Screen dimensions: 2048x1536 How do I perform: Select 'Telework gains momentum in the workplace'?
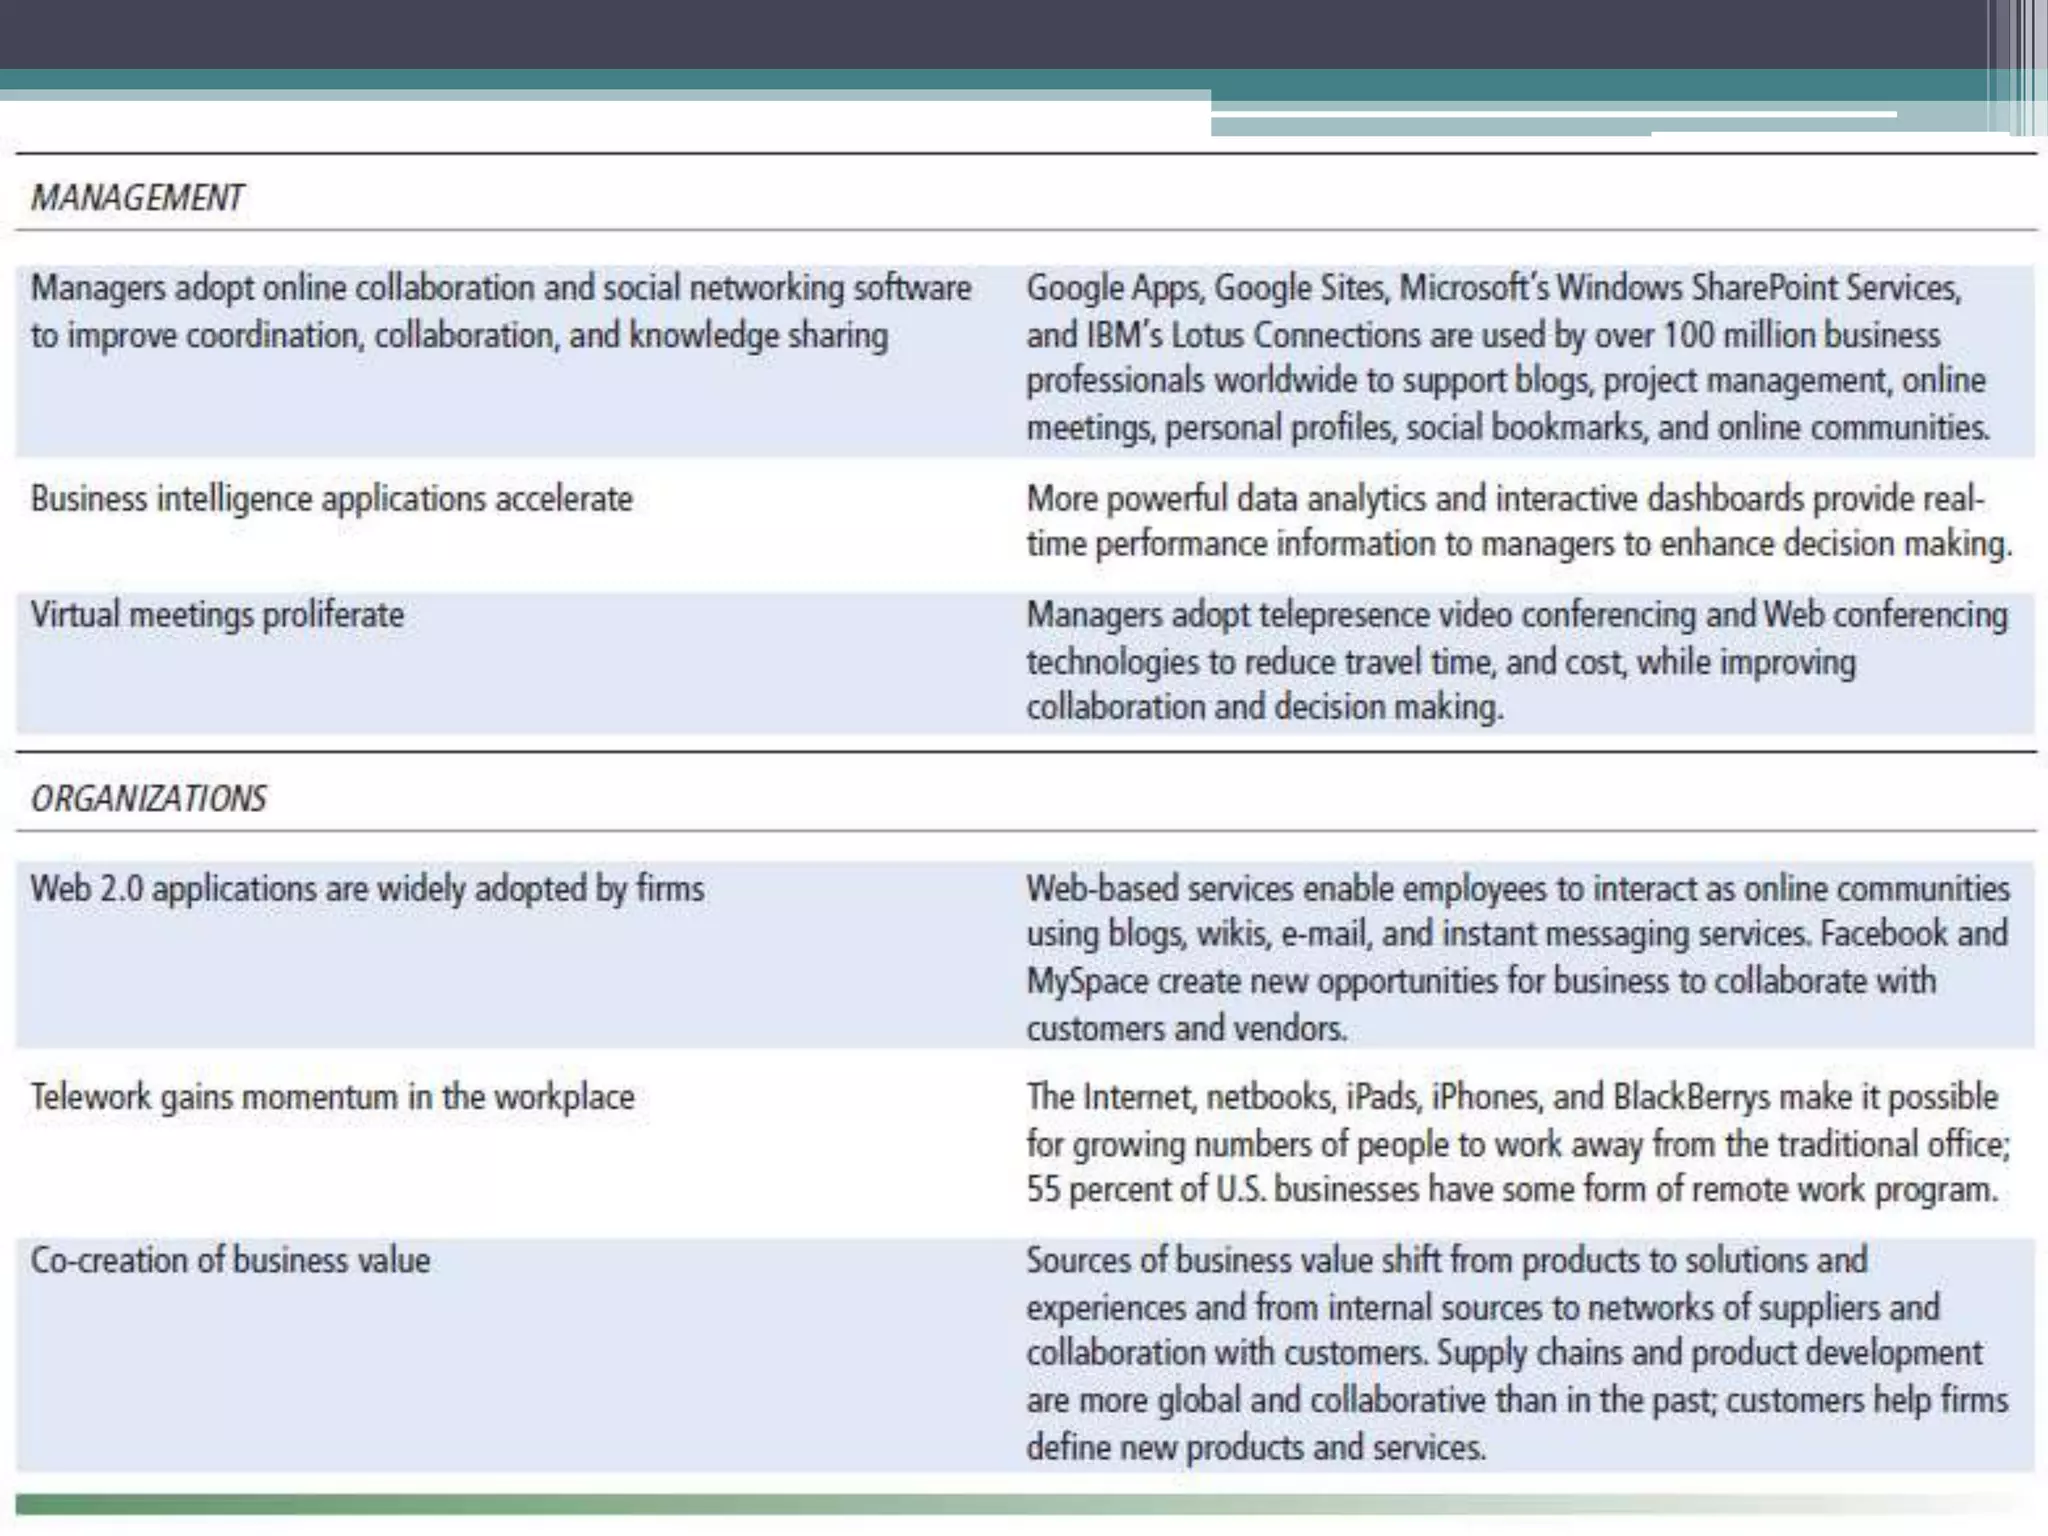332,1097
